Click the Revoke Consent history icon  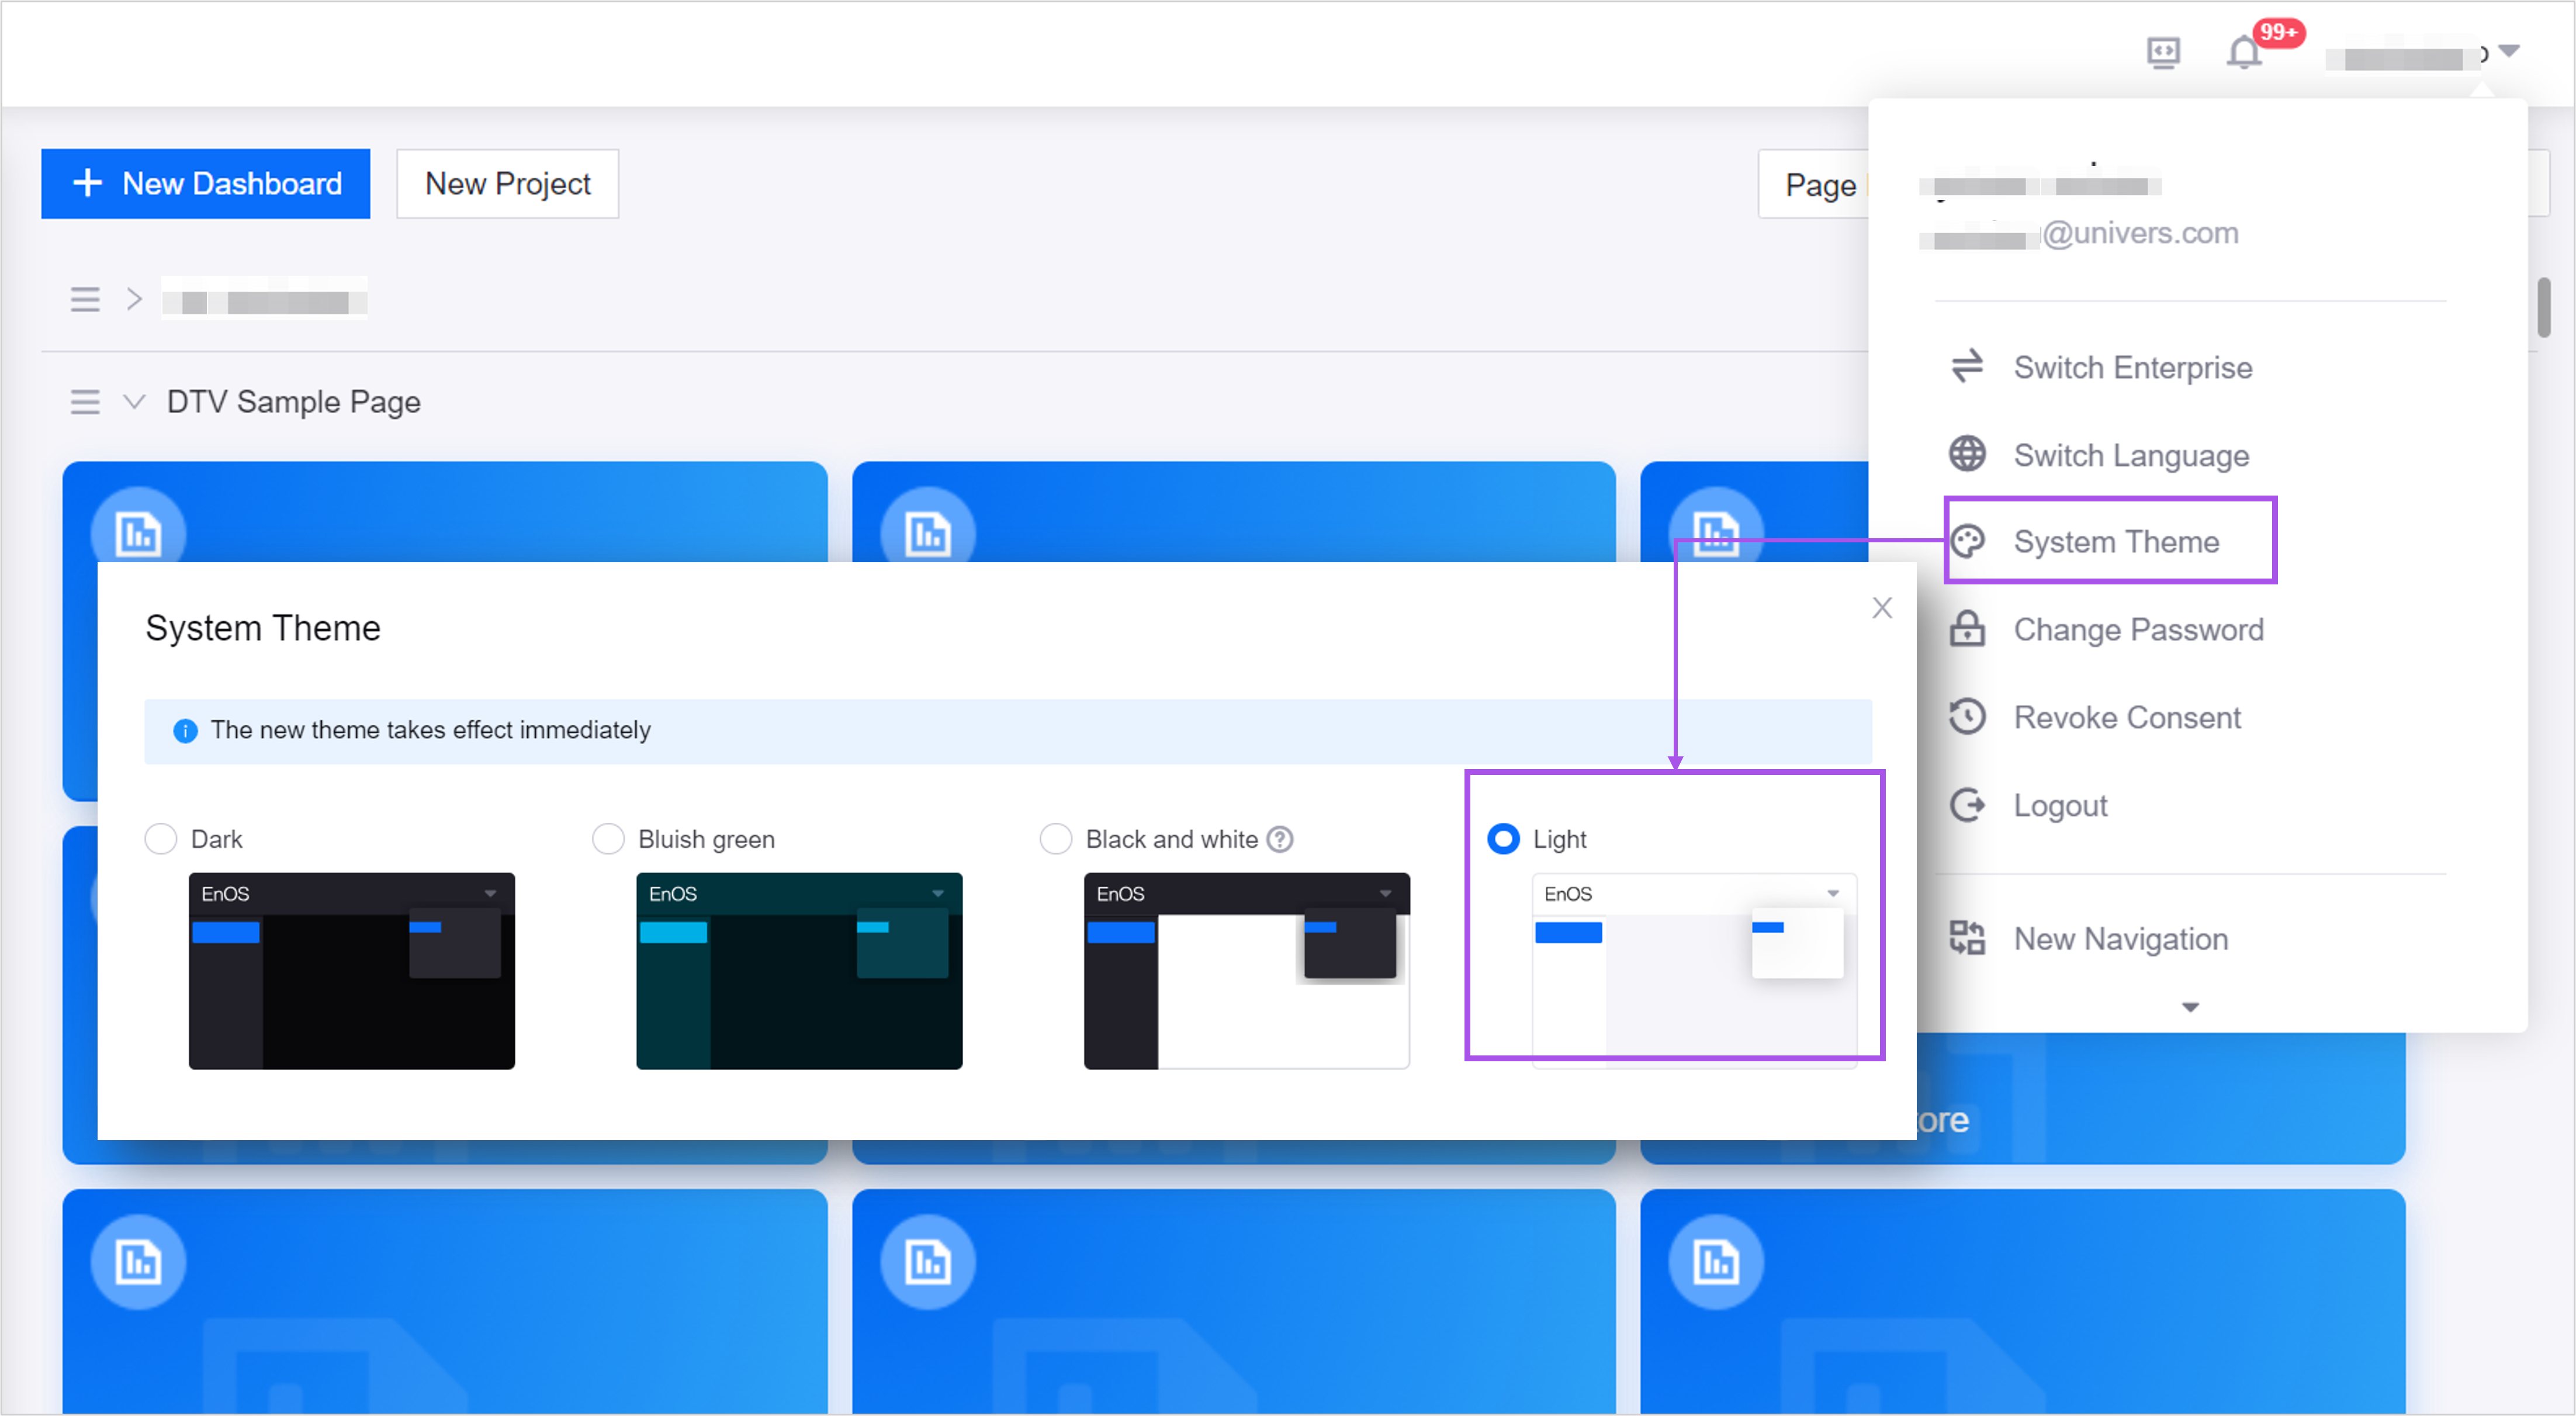pos(1967,716)
